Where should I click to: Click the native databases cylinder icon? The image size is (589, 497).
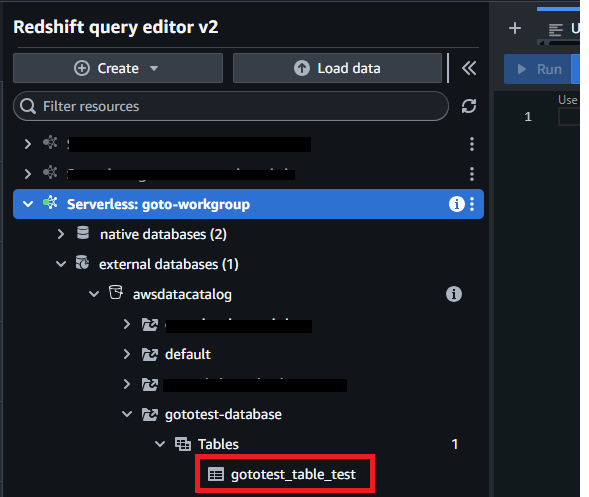point(83,233)
